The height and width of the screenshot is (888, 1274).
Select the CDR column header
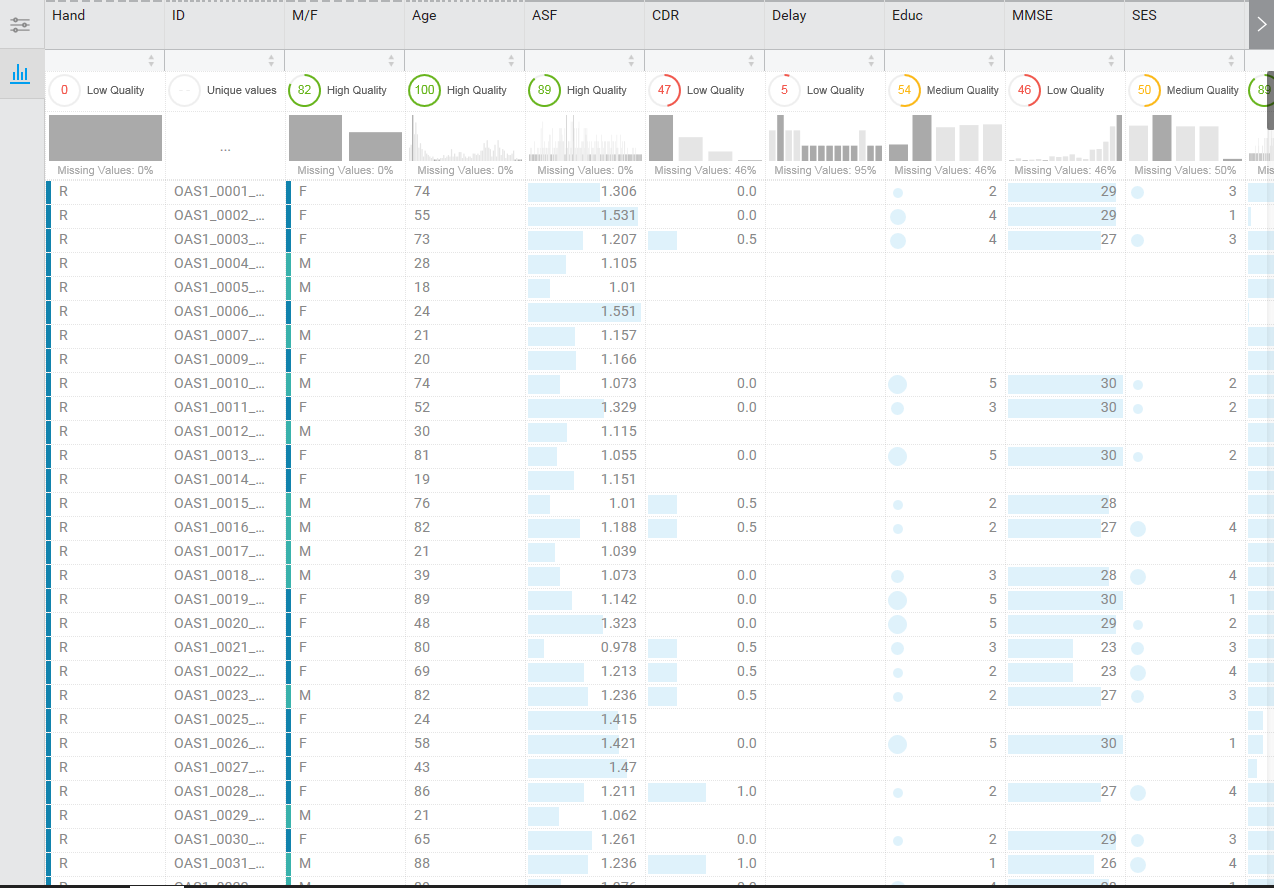[705, 25]
